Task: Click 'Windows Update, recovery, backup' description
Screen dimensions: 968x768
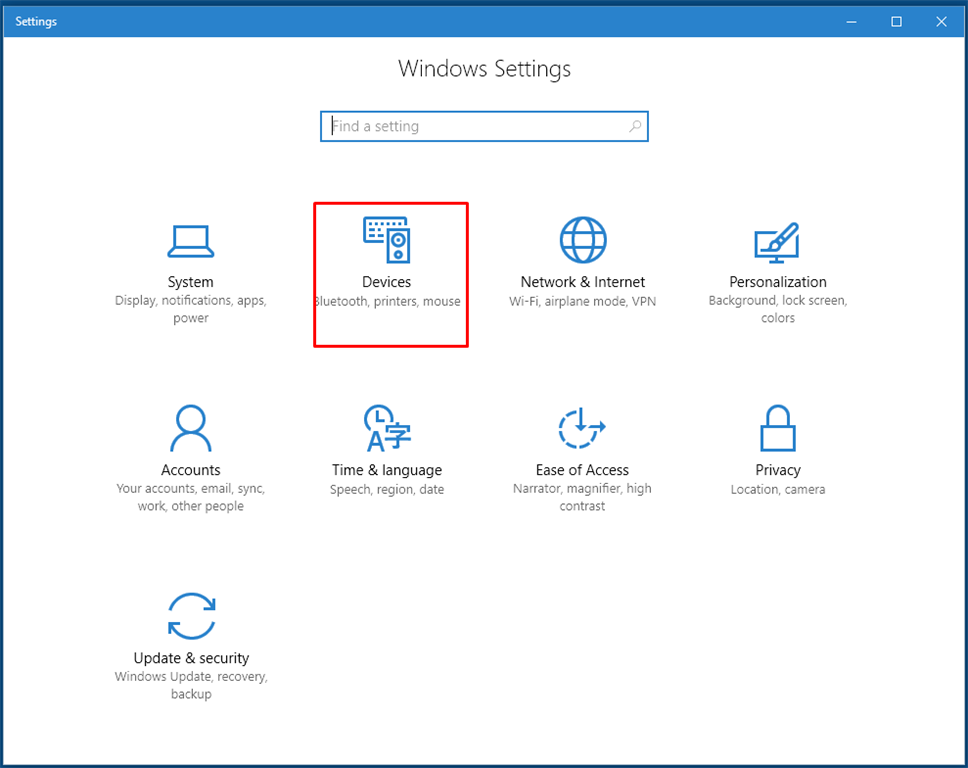Action: 191,685
